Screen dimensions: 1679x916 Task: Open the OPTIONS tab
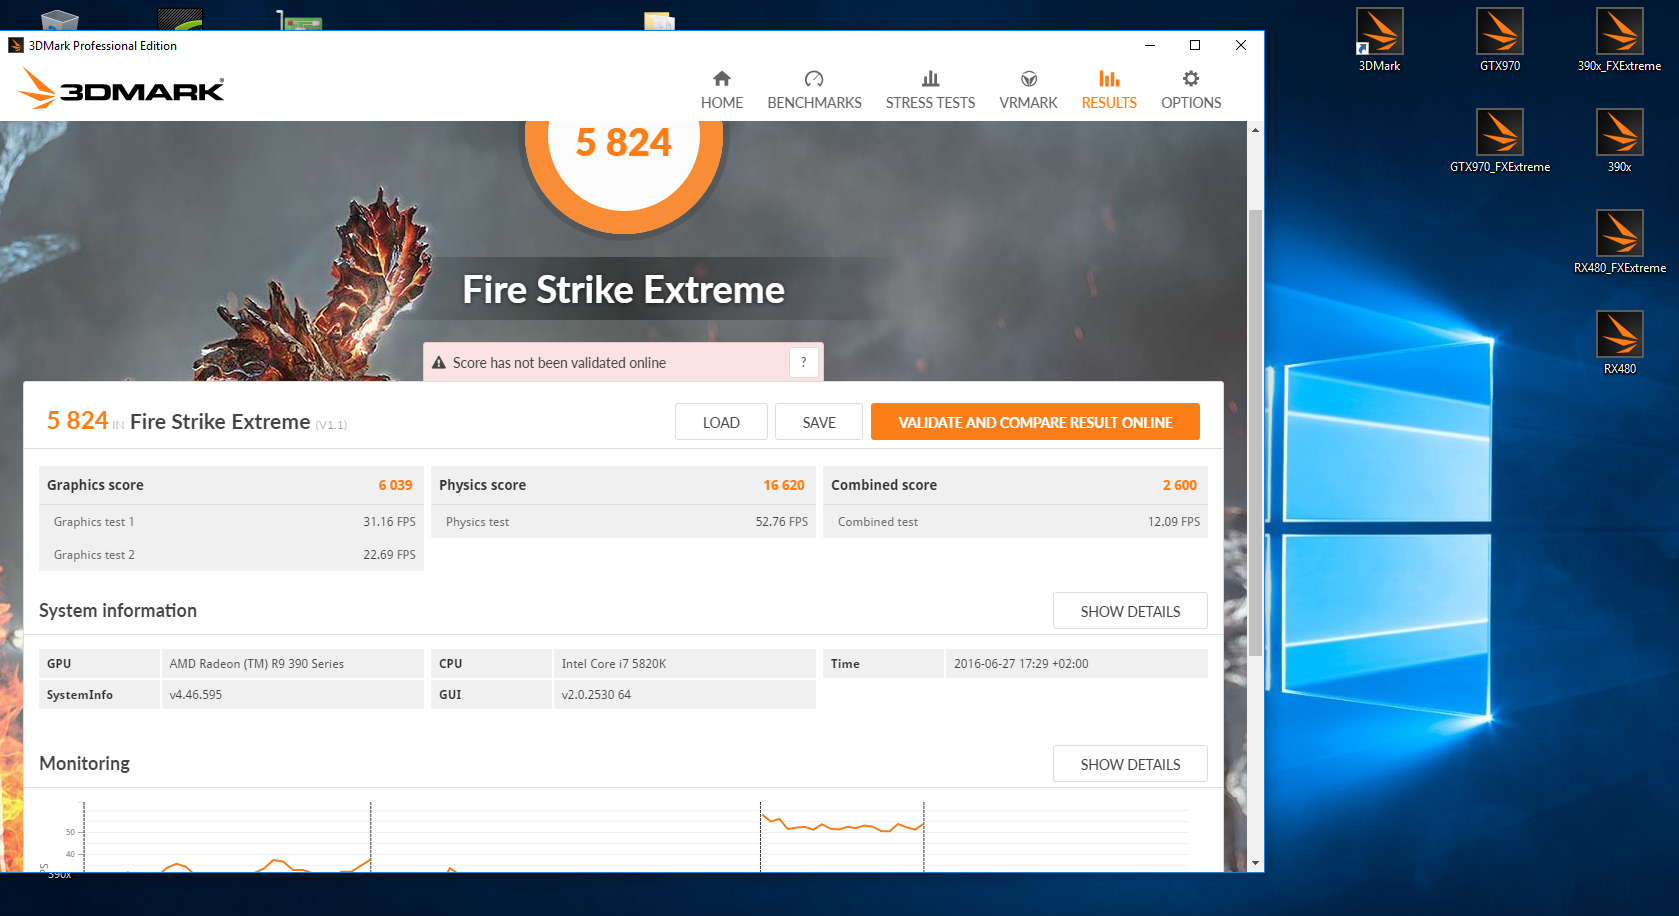[1191, 90]
